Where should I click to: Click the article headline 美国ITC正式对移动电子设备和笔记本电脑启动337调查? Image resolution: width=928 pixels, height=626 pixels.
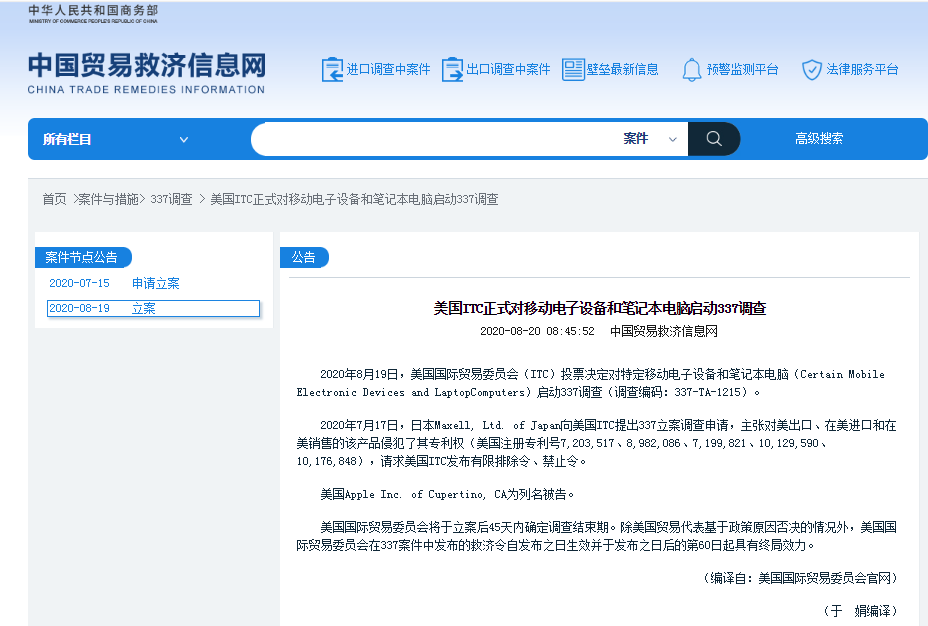pos(600,308)
